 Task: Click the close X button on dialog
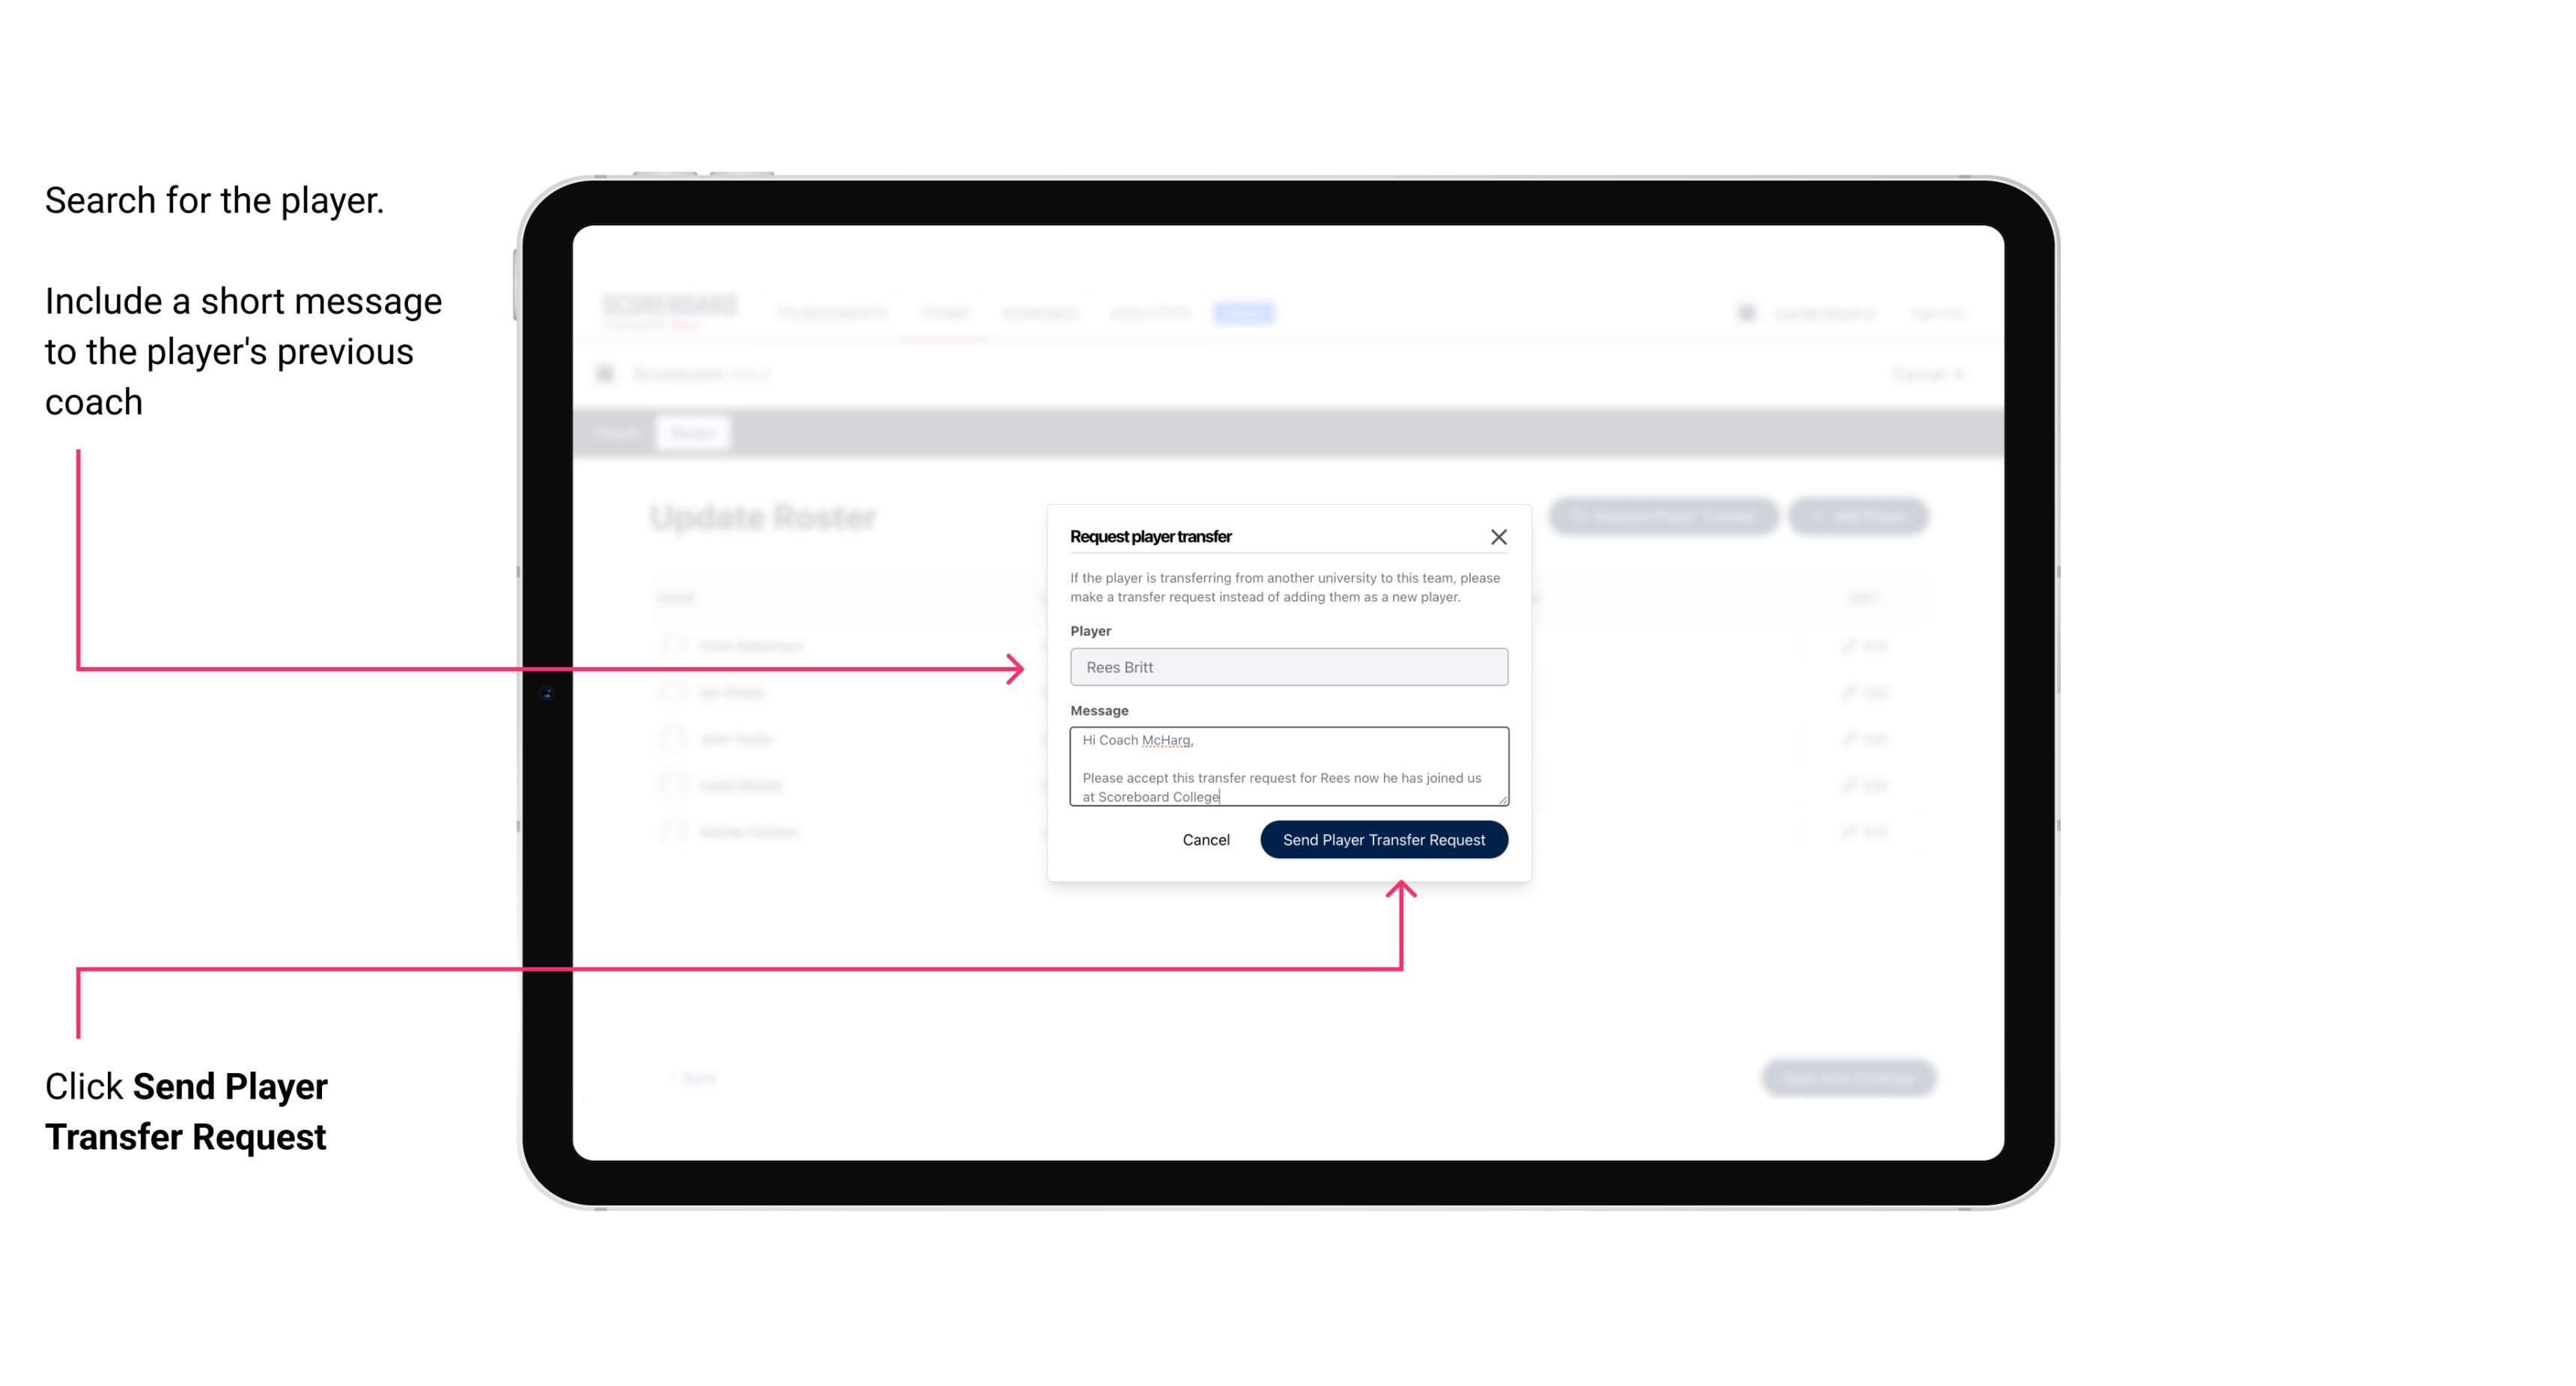tap(1499, 536)
